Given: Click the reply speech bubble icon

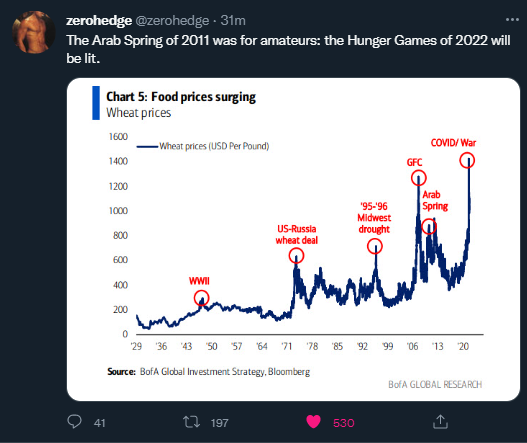Looking at the screenshot, I should (74, 421).
